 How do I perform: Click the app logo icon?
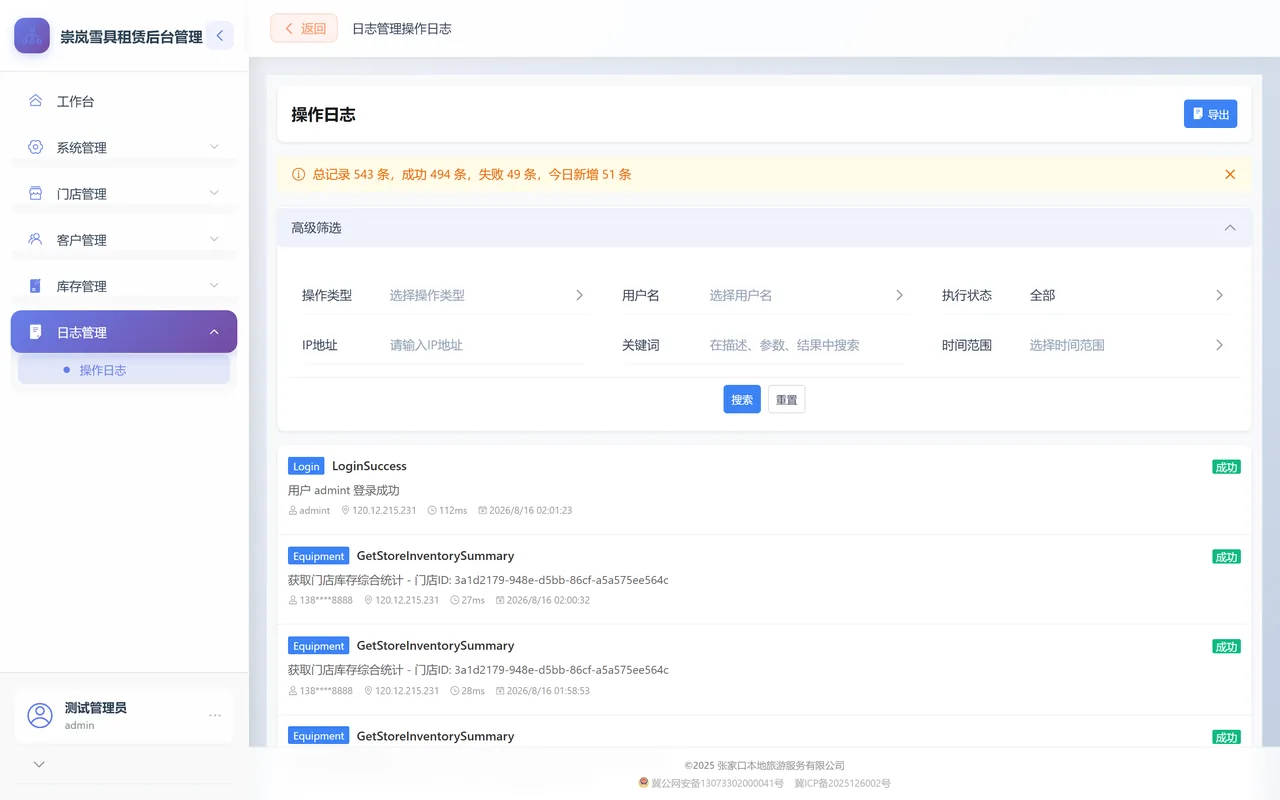(32, 36)
